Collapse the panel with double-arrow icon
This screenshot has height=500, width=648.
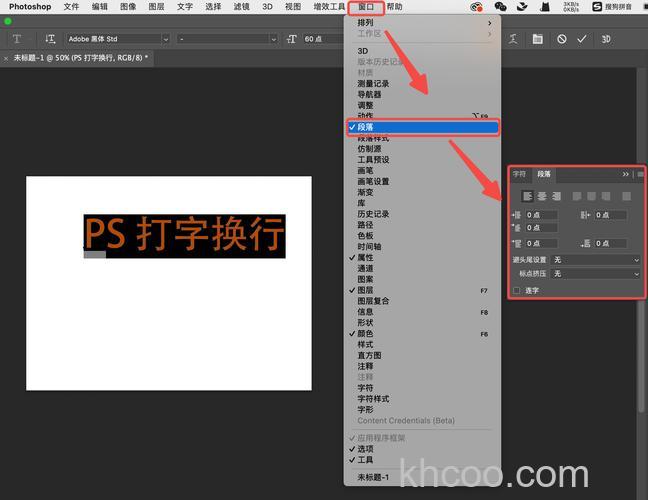[x=626, y=174]
